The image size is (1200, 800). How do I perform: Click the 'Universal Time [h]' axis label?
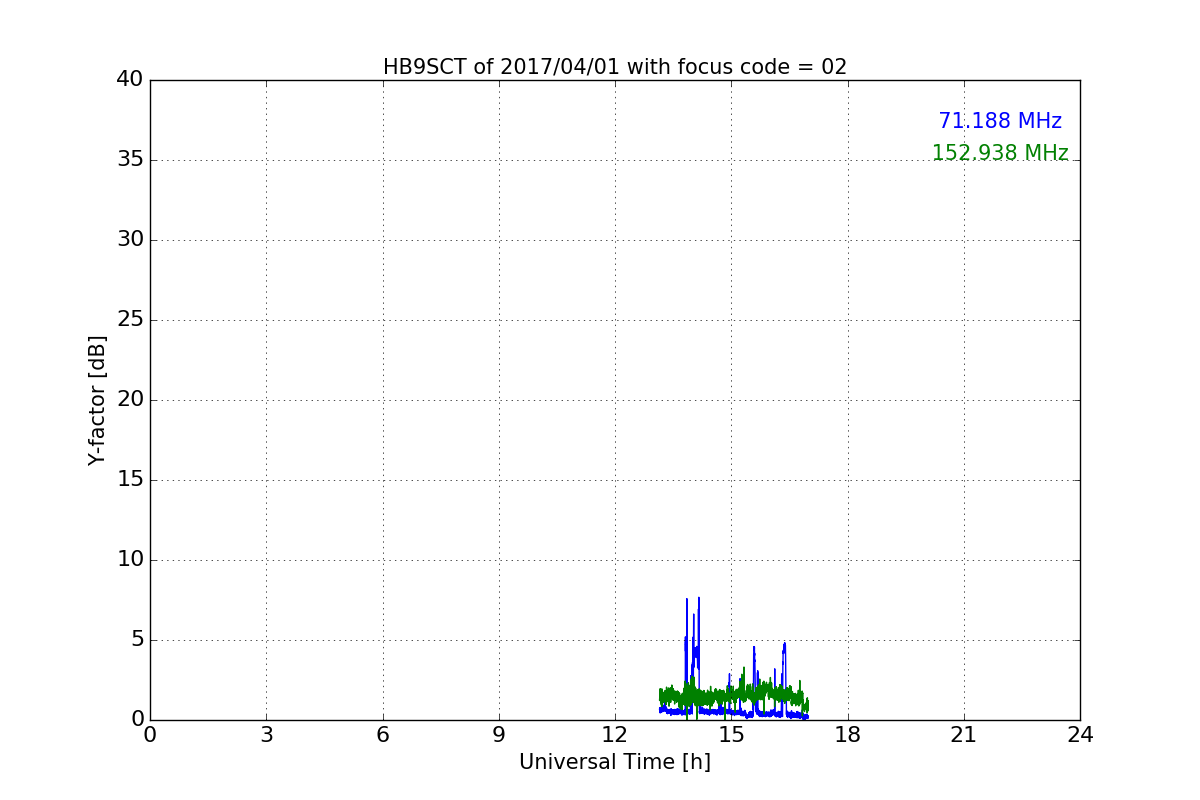[615, 762]
